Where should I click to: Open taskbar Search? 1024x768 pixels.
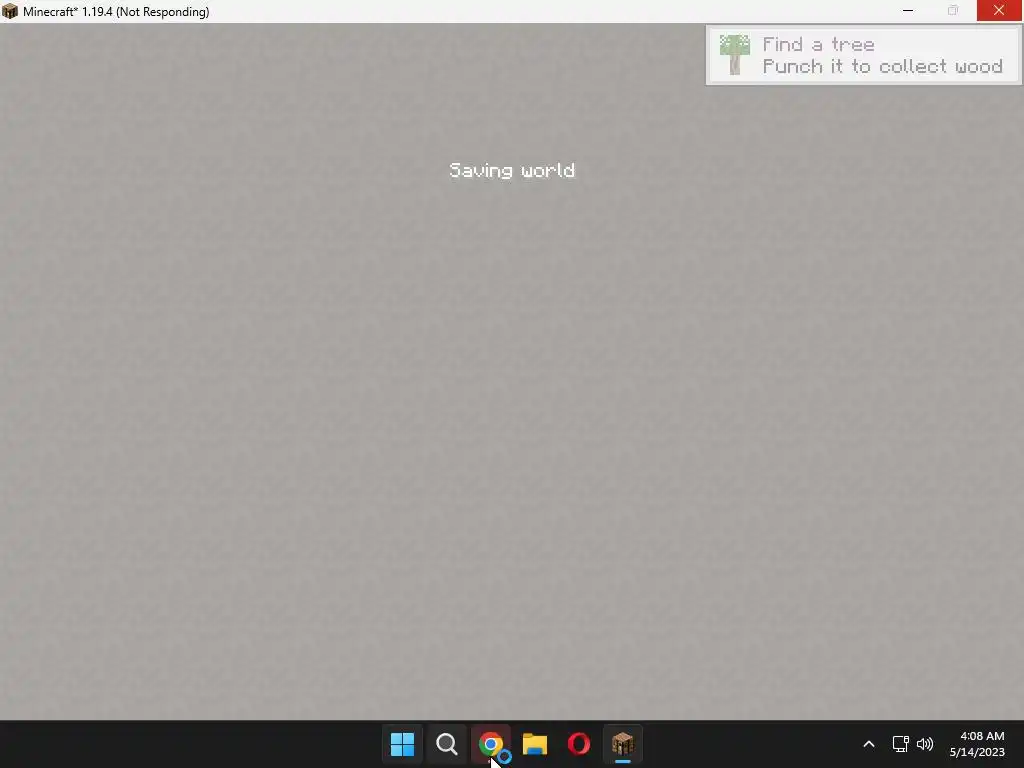(447, 744)
